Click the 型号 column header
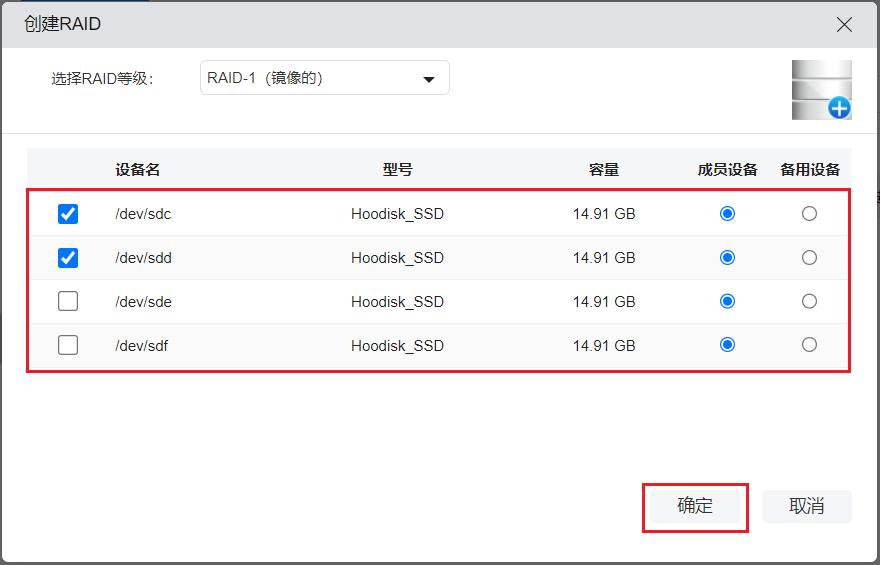The image size is (880, 565). pos(397,170)
